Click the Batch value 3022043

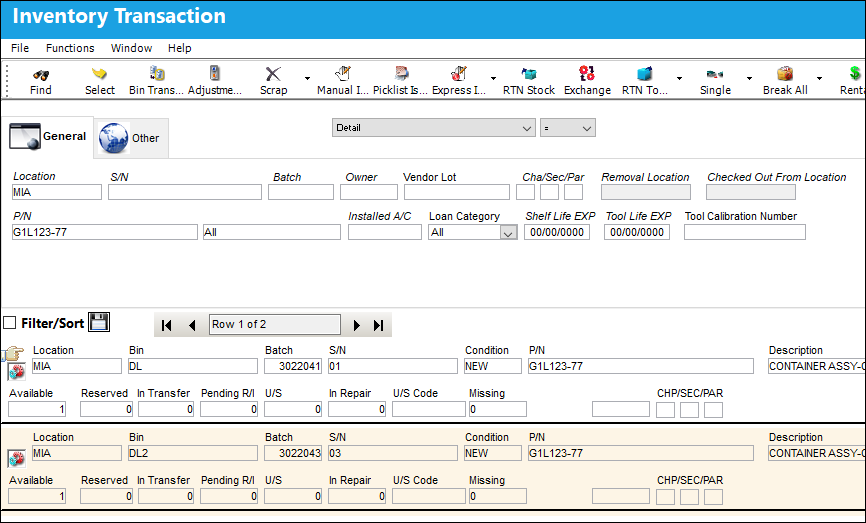(293, 453)
